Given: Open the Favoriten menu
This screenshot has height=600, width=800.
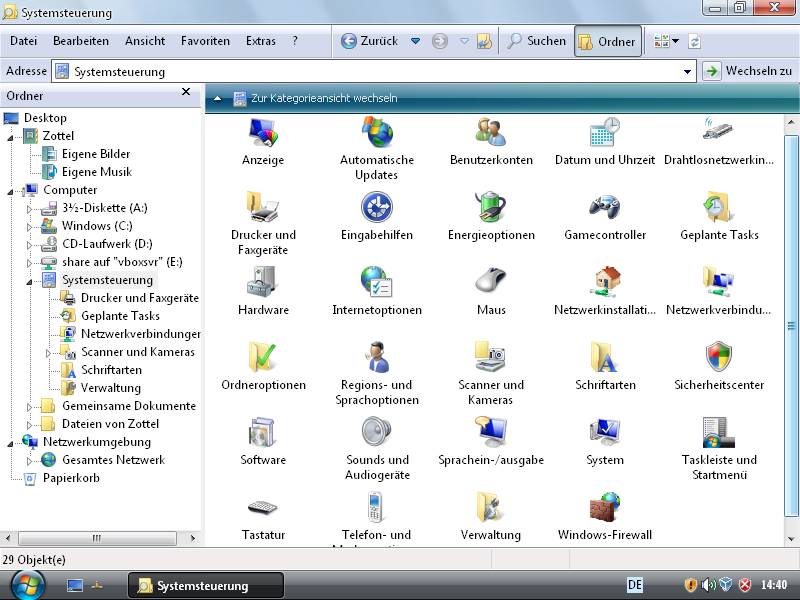Looking at the screenshot, I should point(205,41).
